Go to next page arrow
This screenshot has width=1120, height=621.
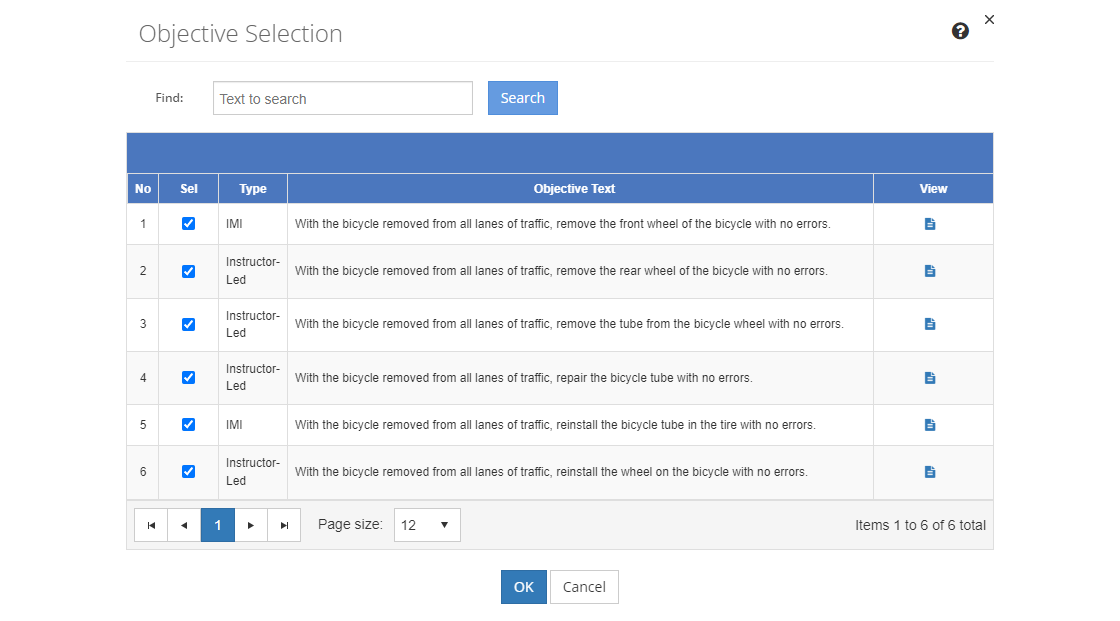pos(251,525)
